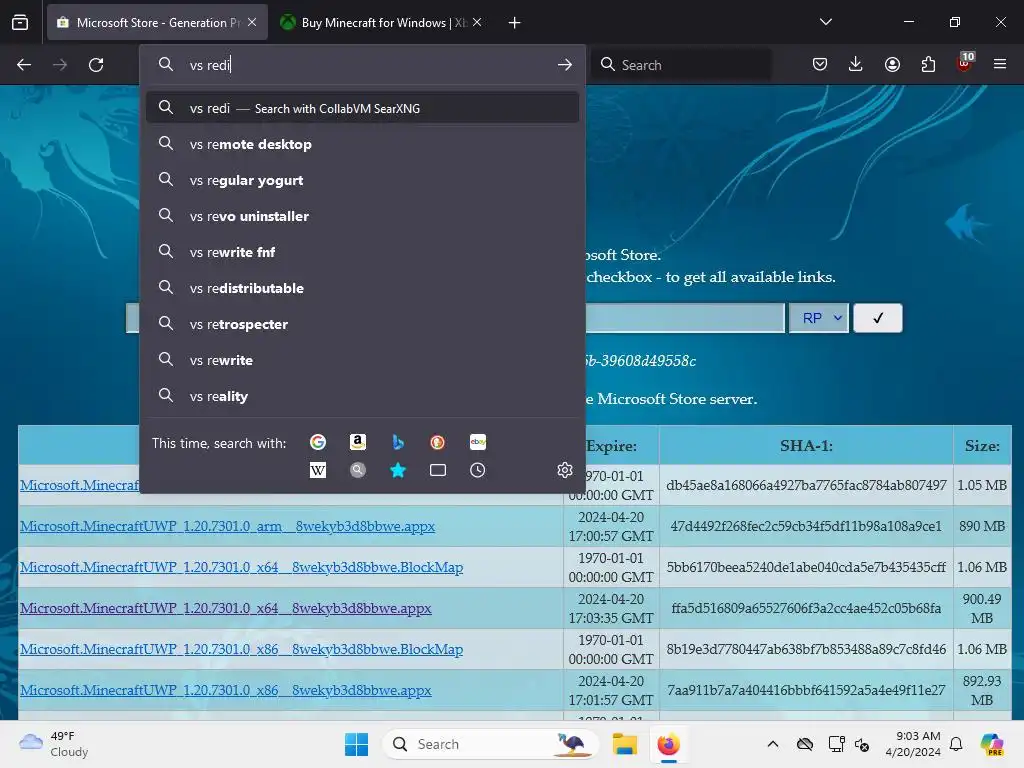Open the Downloads panel
This screenshot has width=1024, height=768.
pos(856,64)
